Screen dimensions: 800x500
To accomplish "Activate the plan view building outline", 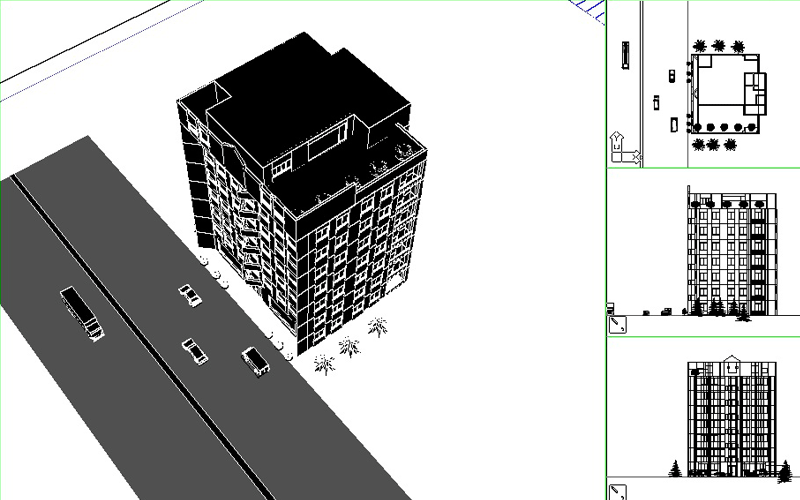I will coord(729,92).
